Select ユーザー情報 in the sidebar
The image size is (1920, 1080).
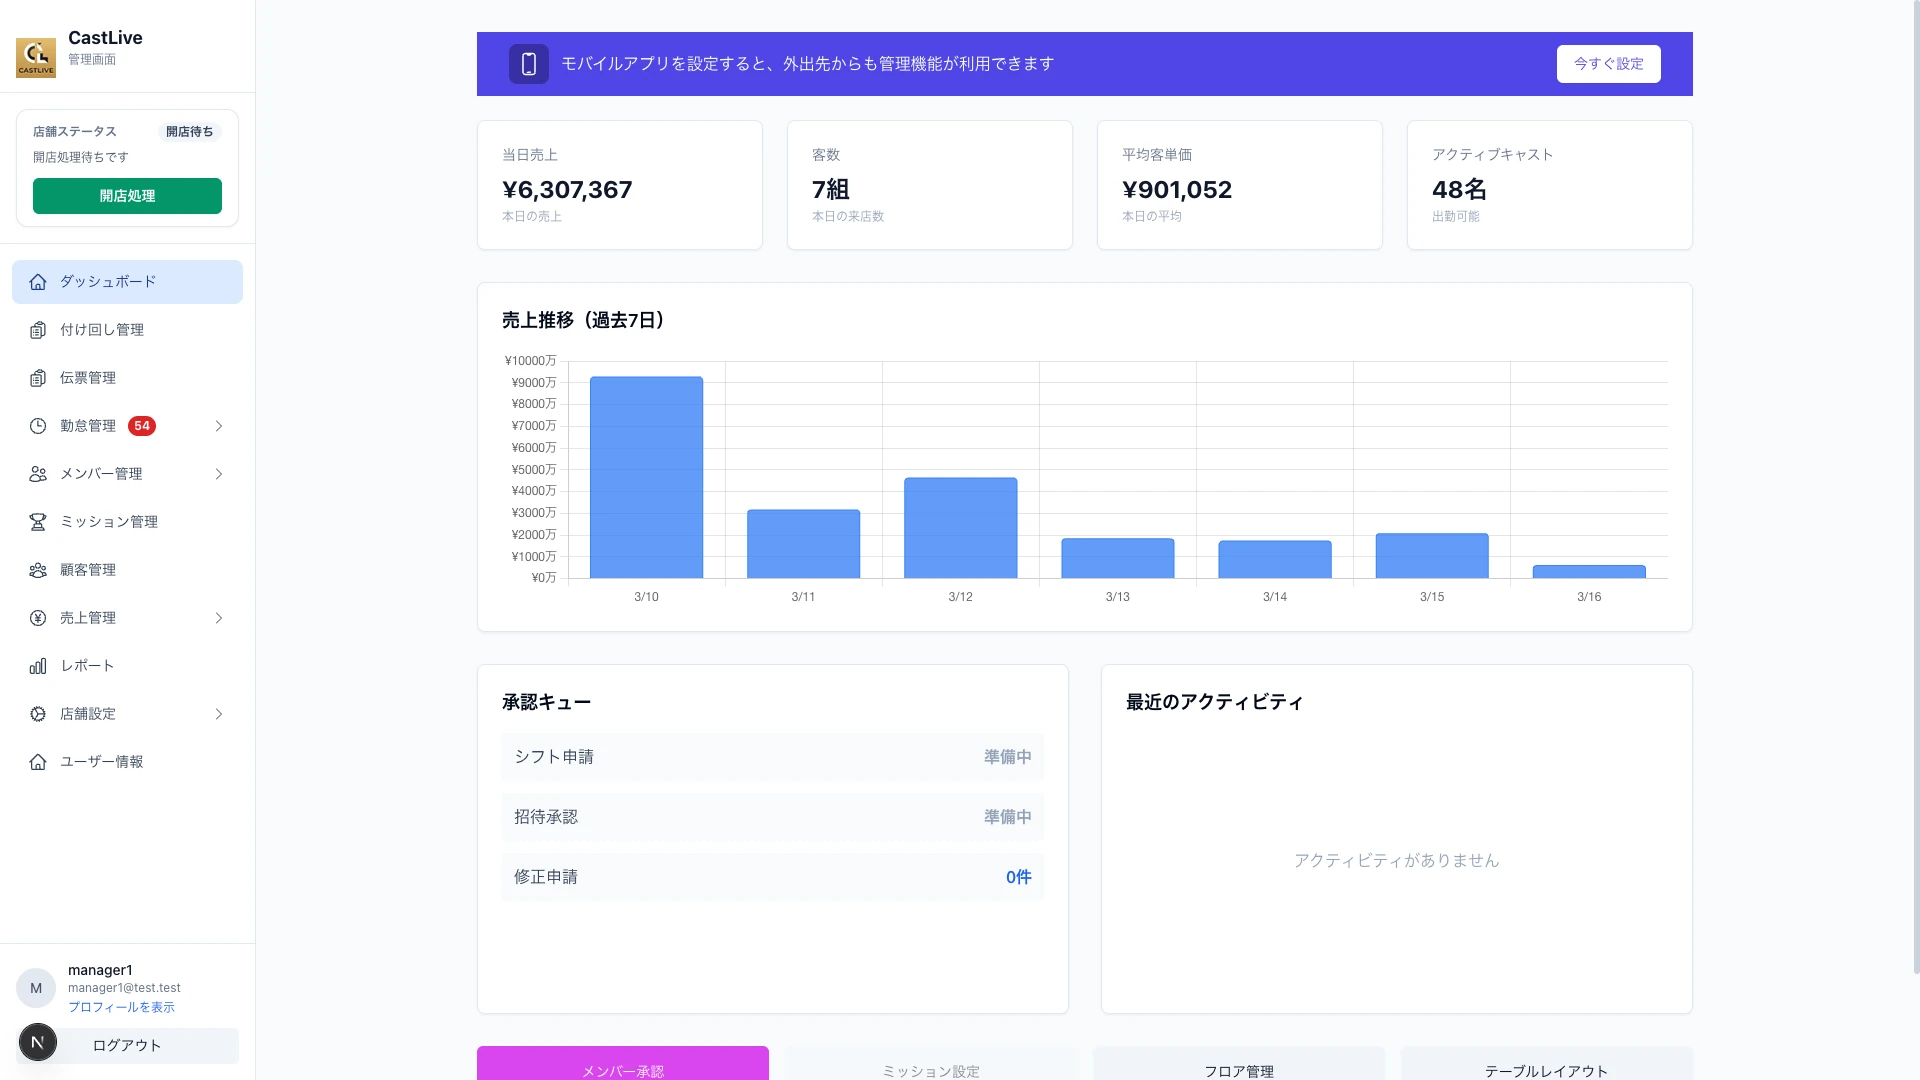[100, 761]
